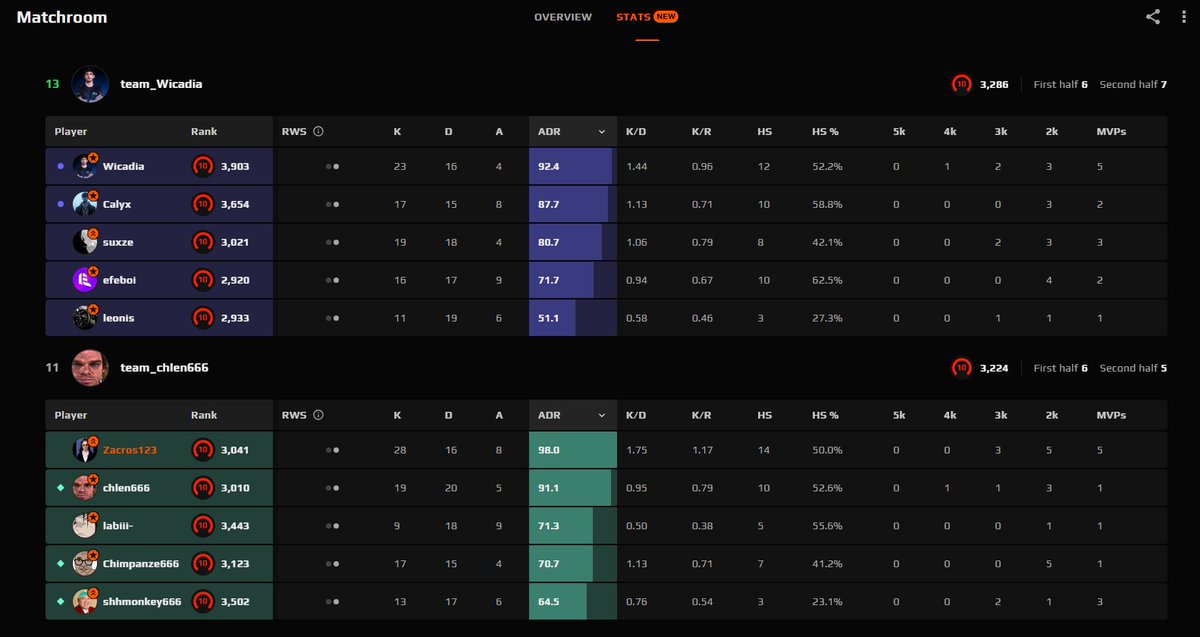
Task: Sort team_chlen666 table by 2k column
Action: tap(1051, 415)
